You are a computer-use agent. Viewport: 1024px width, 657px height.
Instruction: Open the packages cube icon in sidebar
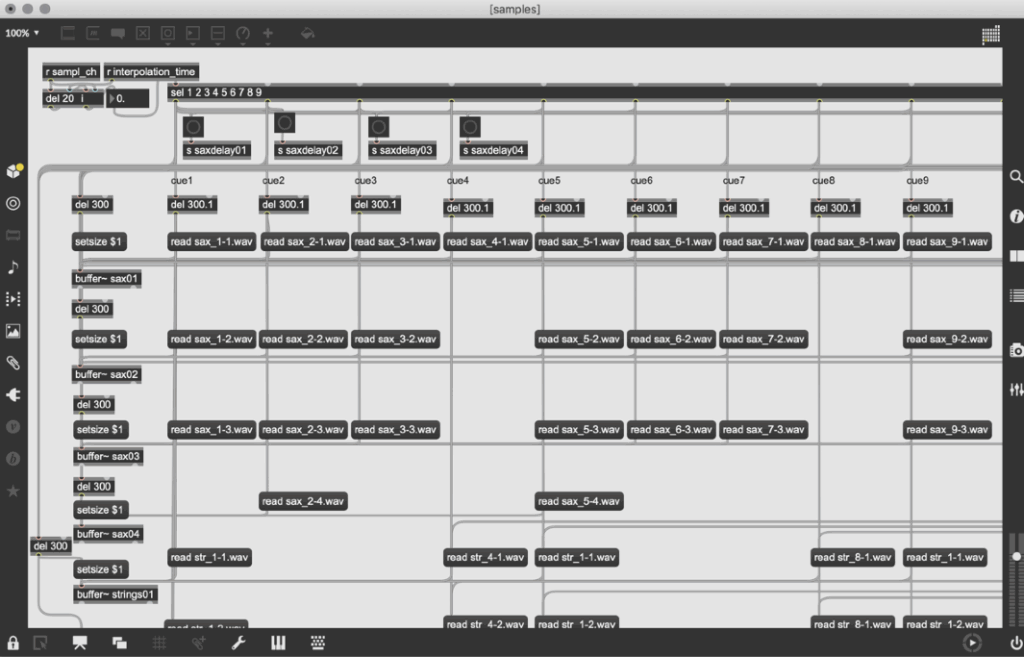click(x=14, y=171)
